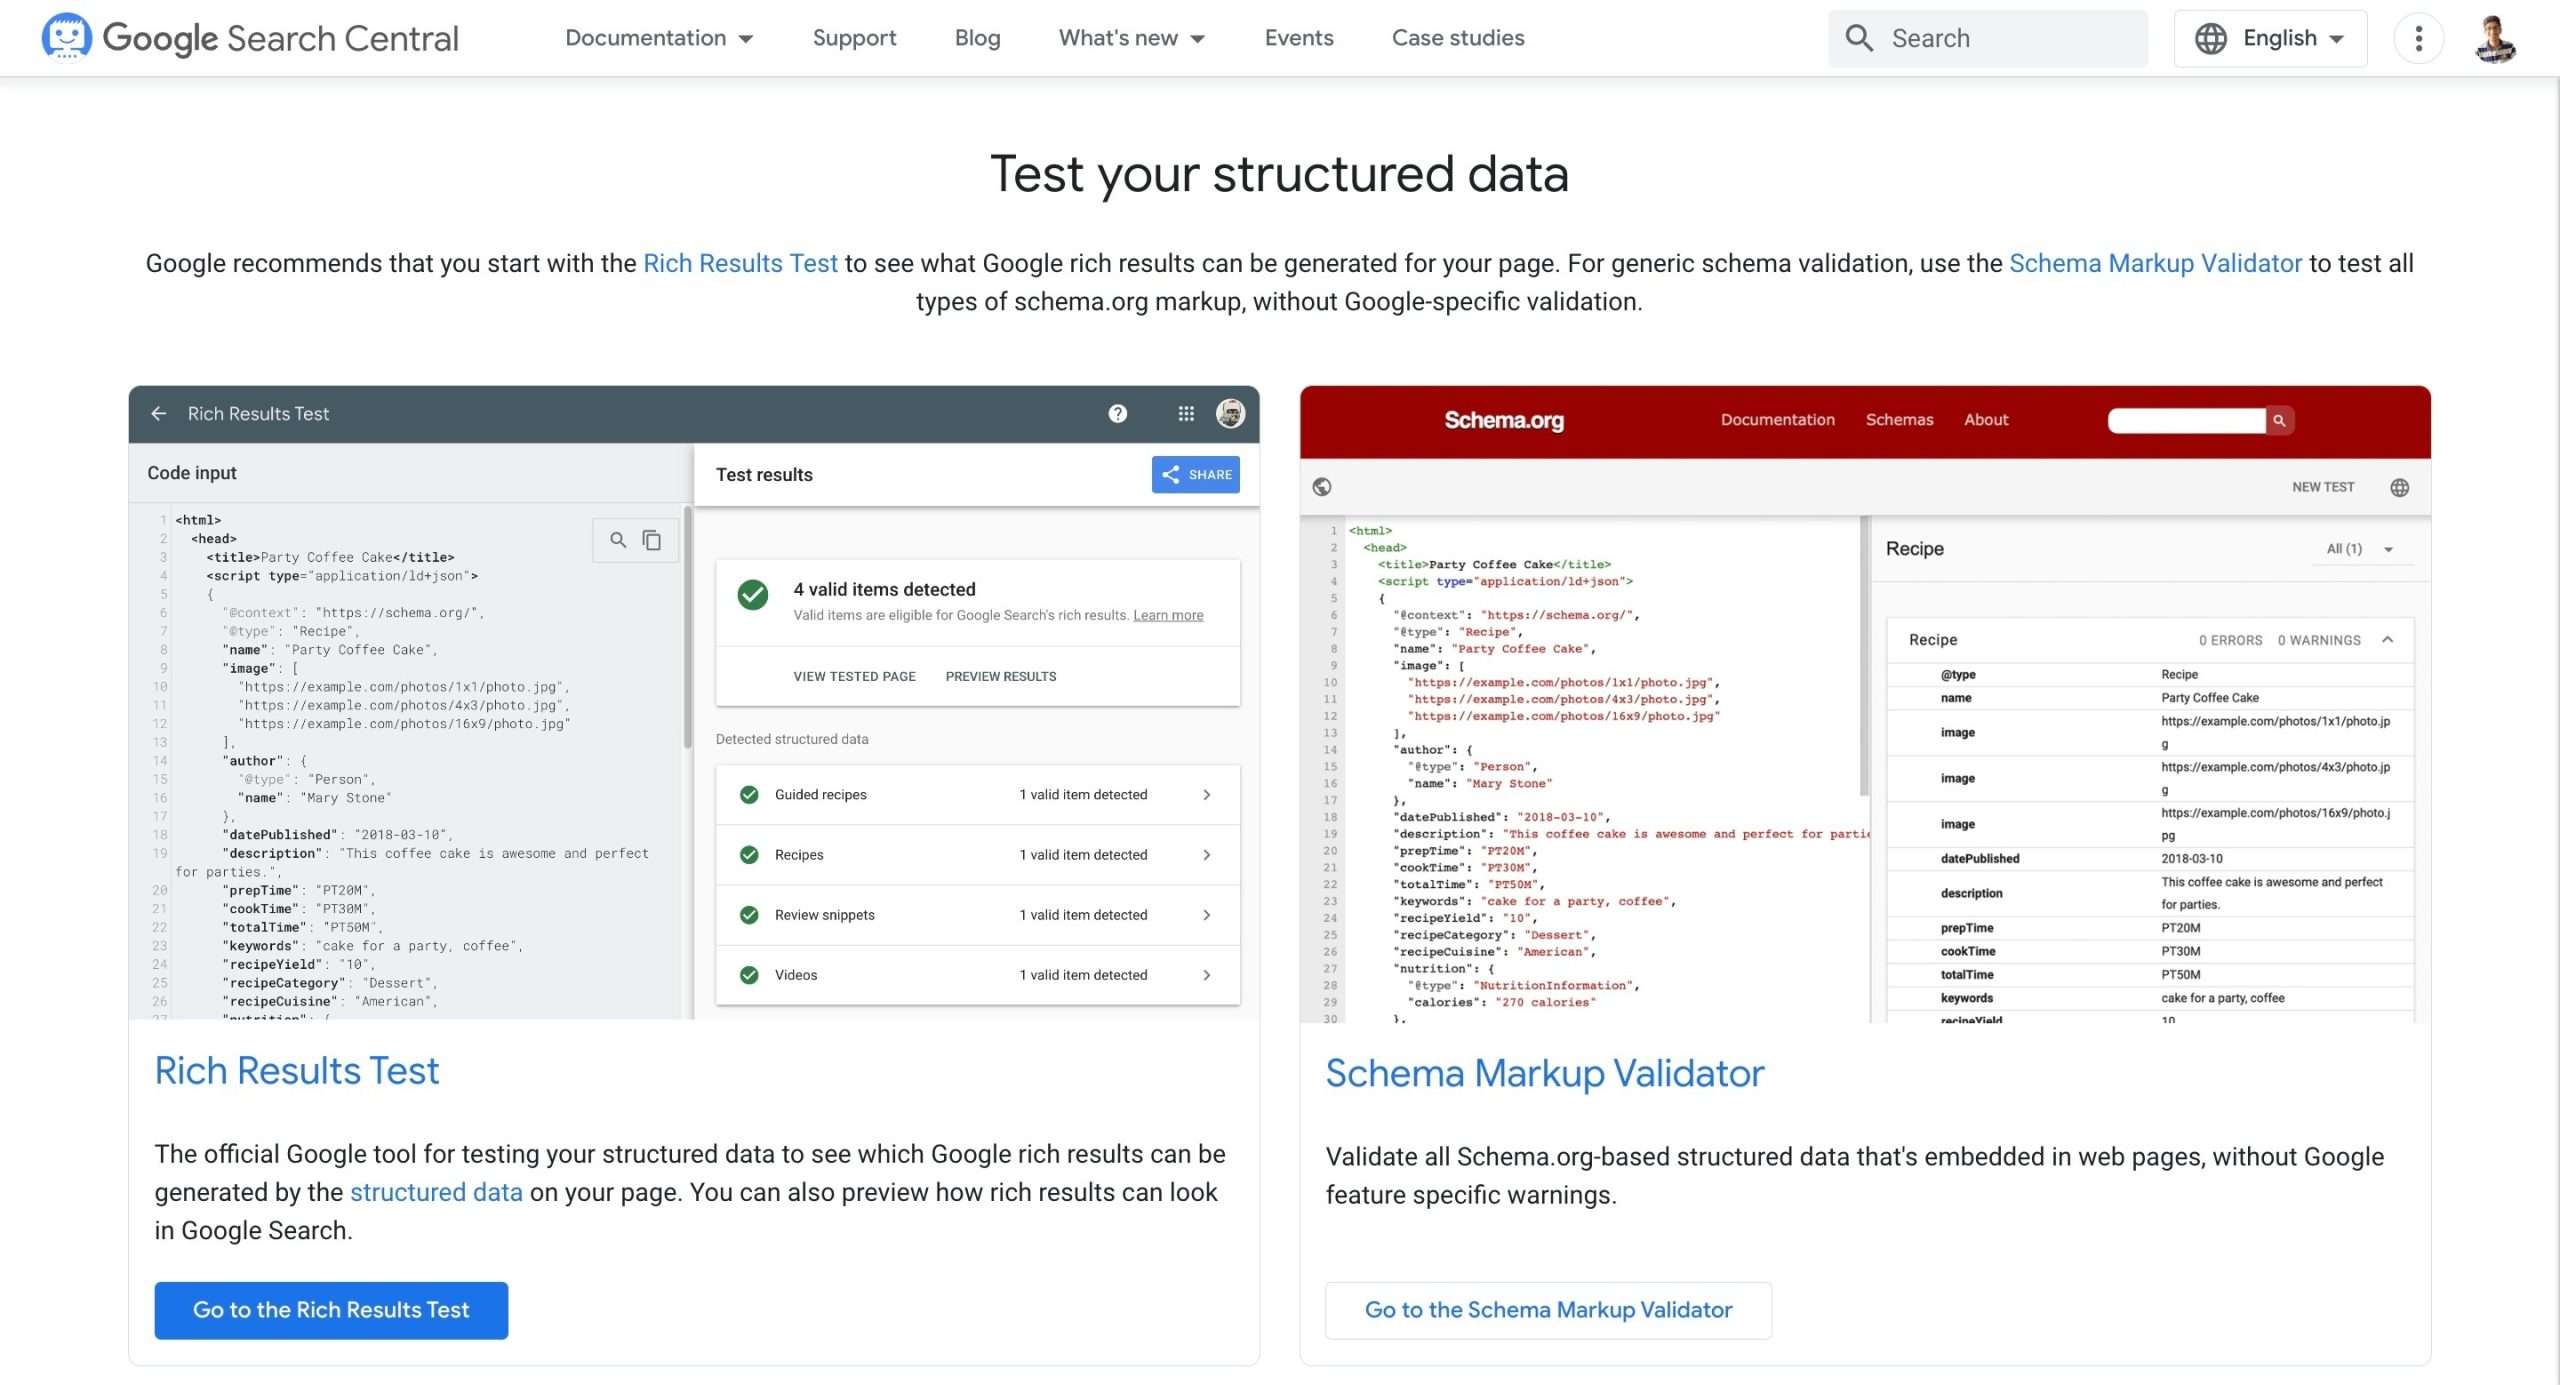Click the code input vertical scrollbar

click(688, 627)
